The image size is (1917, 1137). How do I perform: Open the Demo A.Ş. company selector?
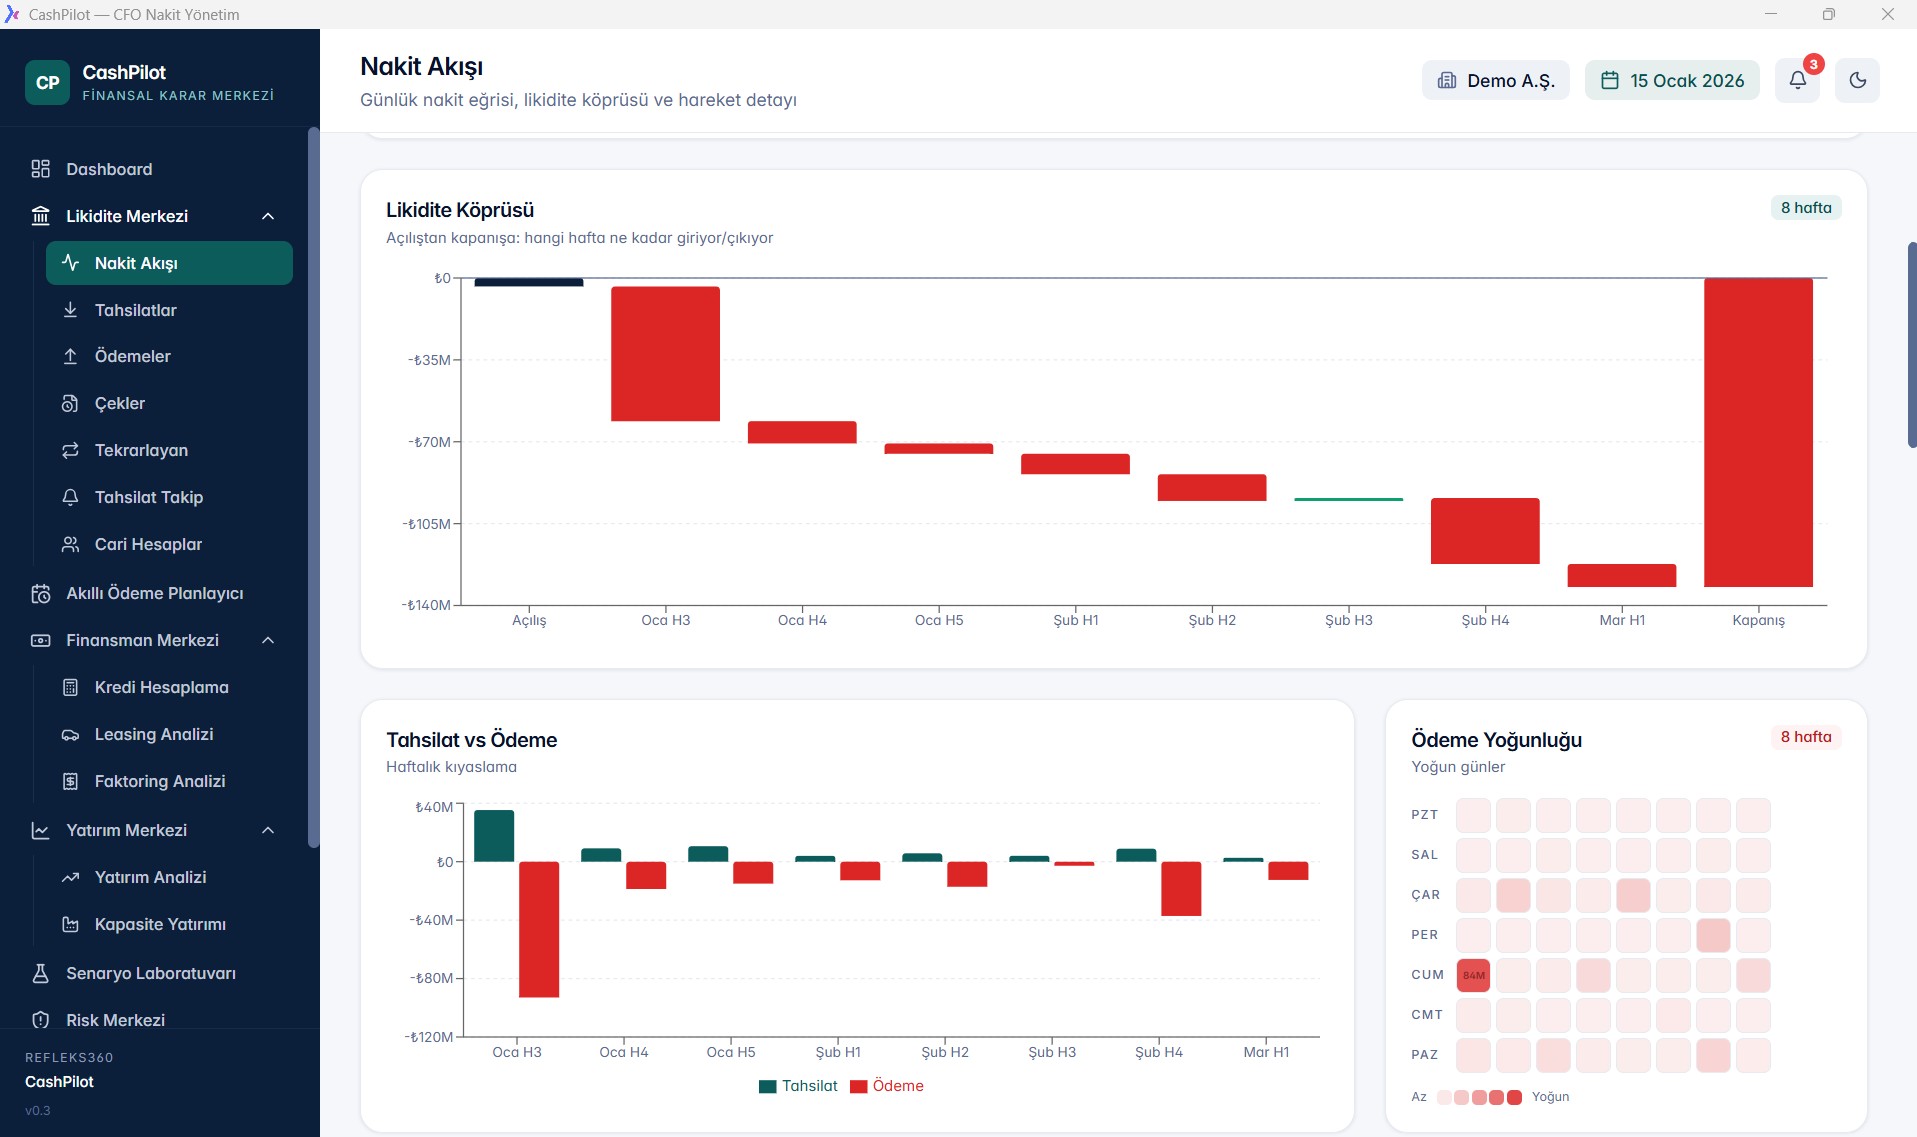tap(1496, 80)
